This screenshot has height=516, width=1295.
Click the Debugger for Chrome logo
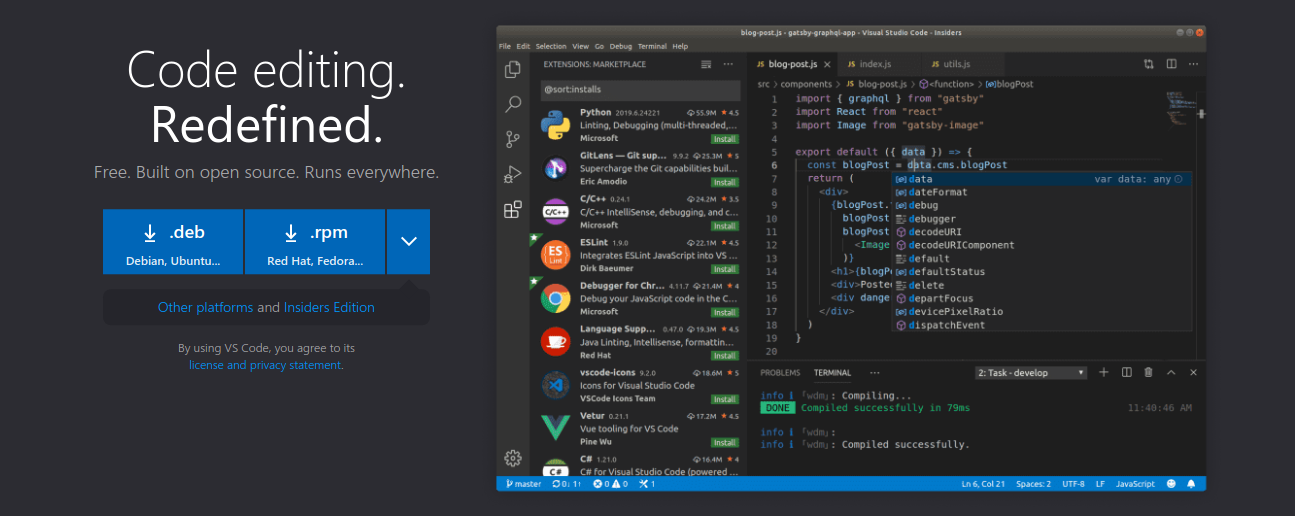pos(555,298)
